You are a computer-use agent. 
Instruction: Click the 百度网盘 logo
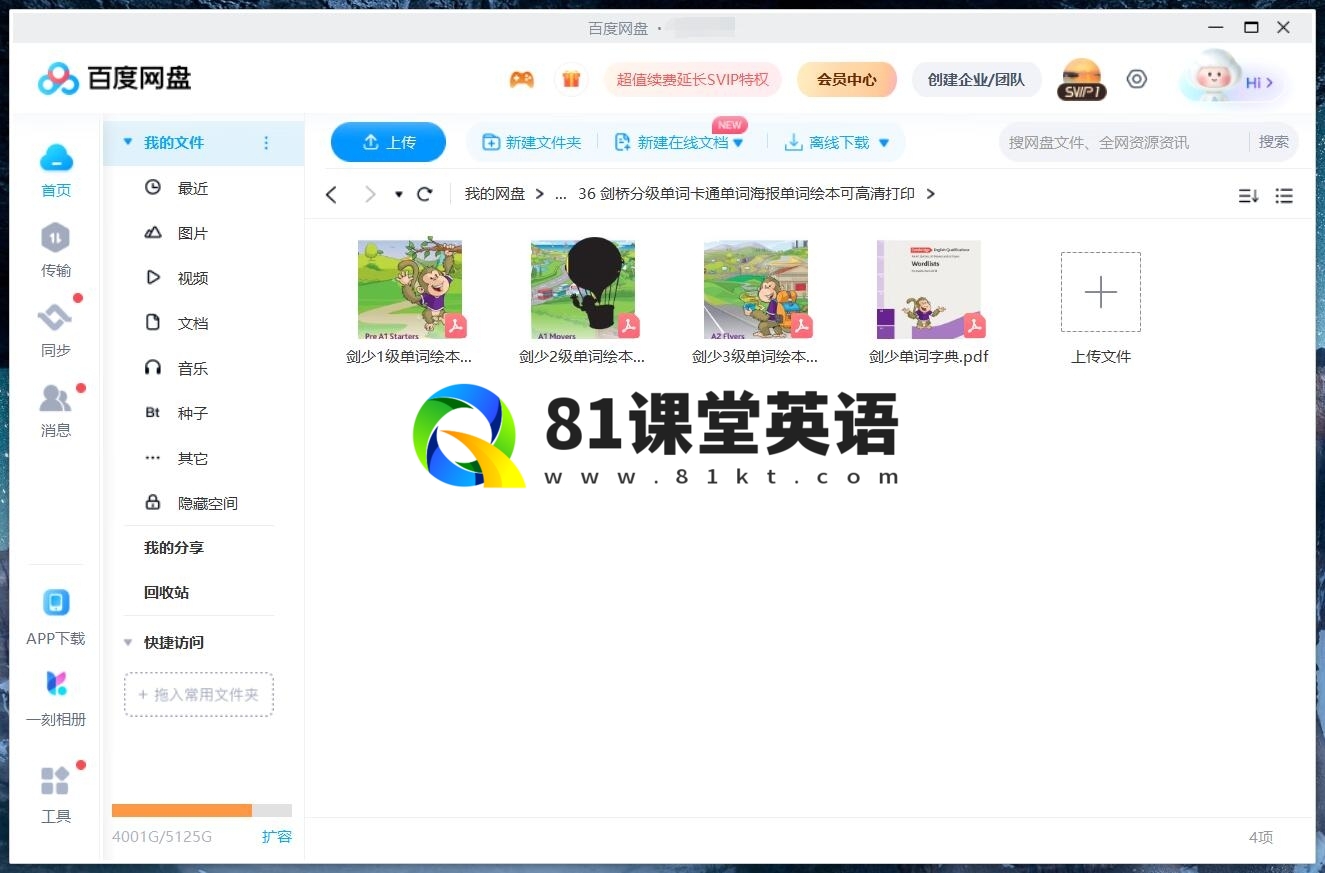click(115, 78)
